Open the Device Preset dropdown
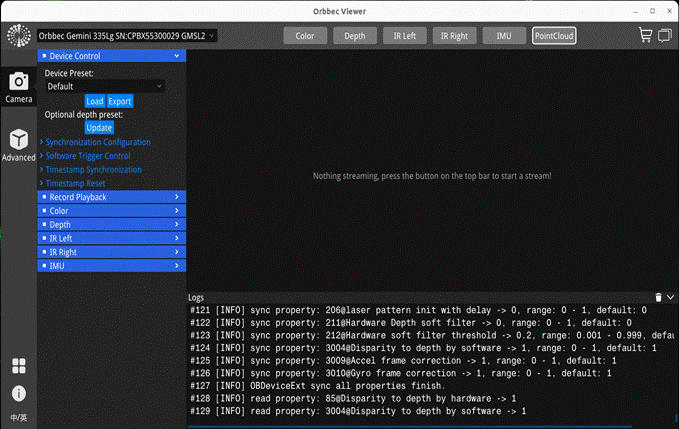 [x=105, y=86]
